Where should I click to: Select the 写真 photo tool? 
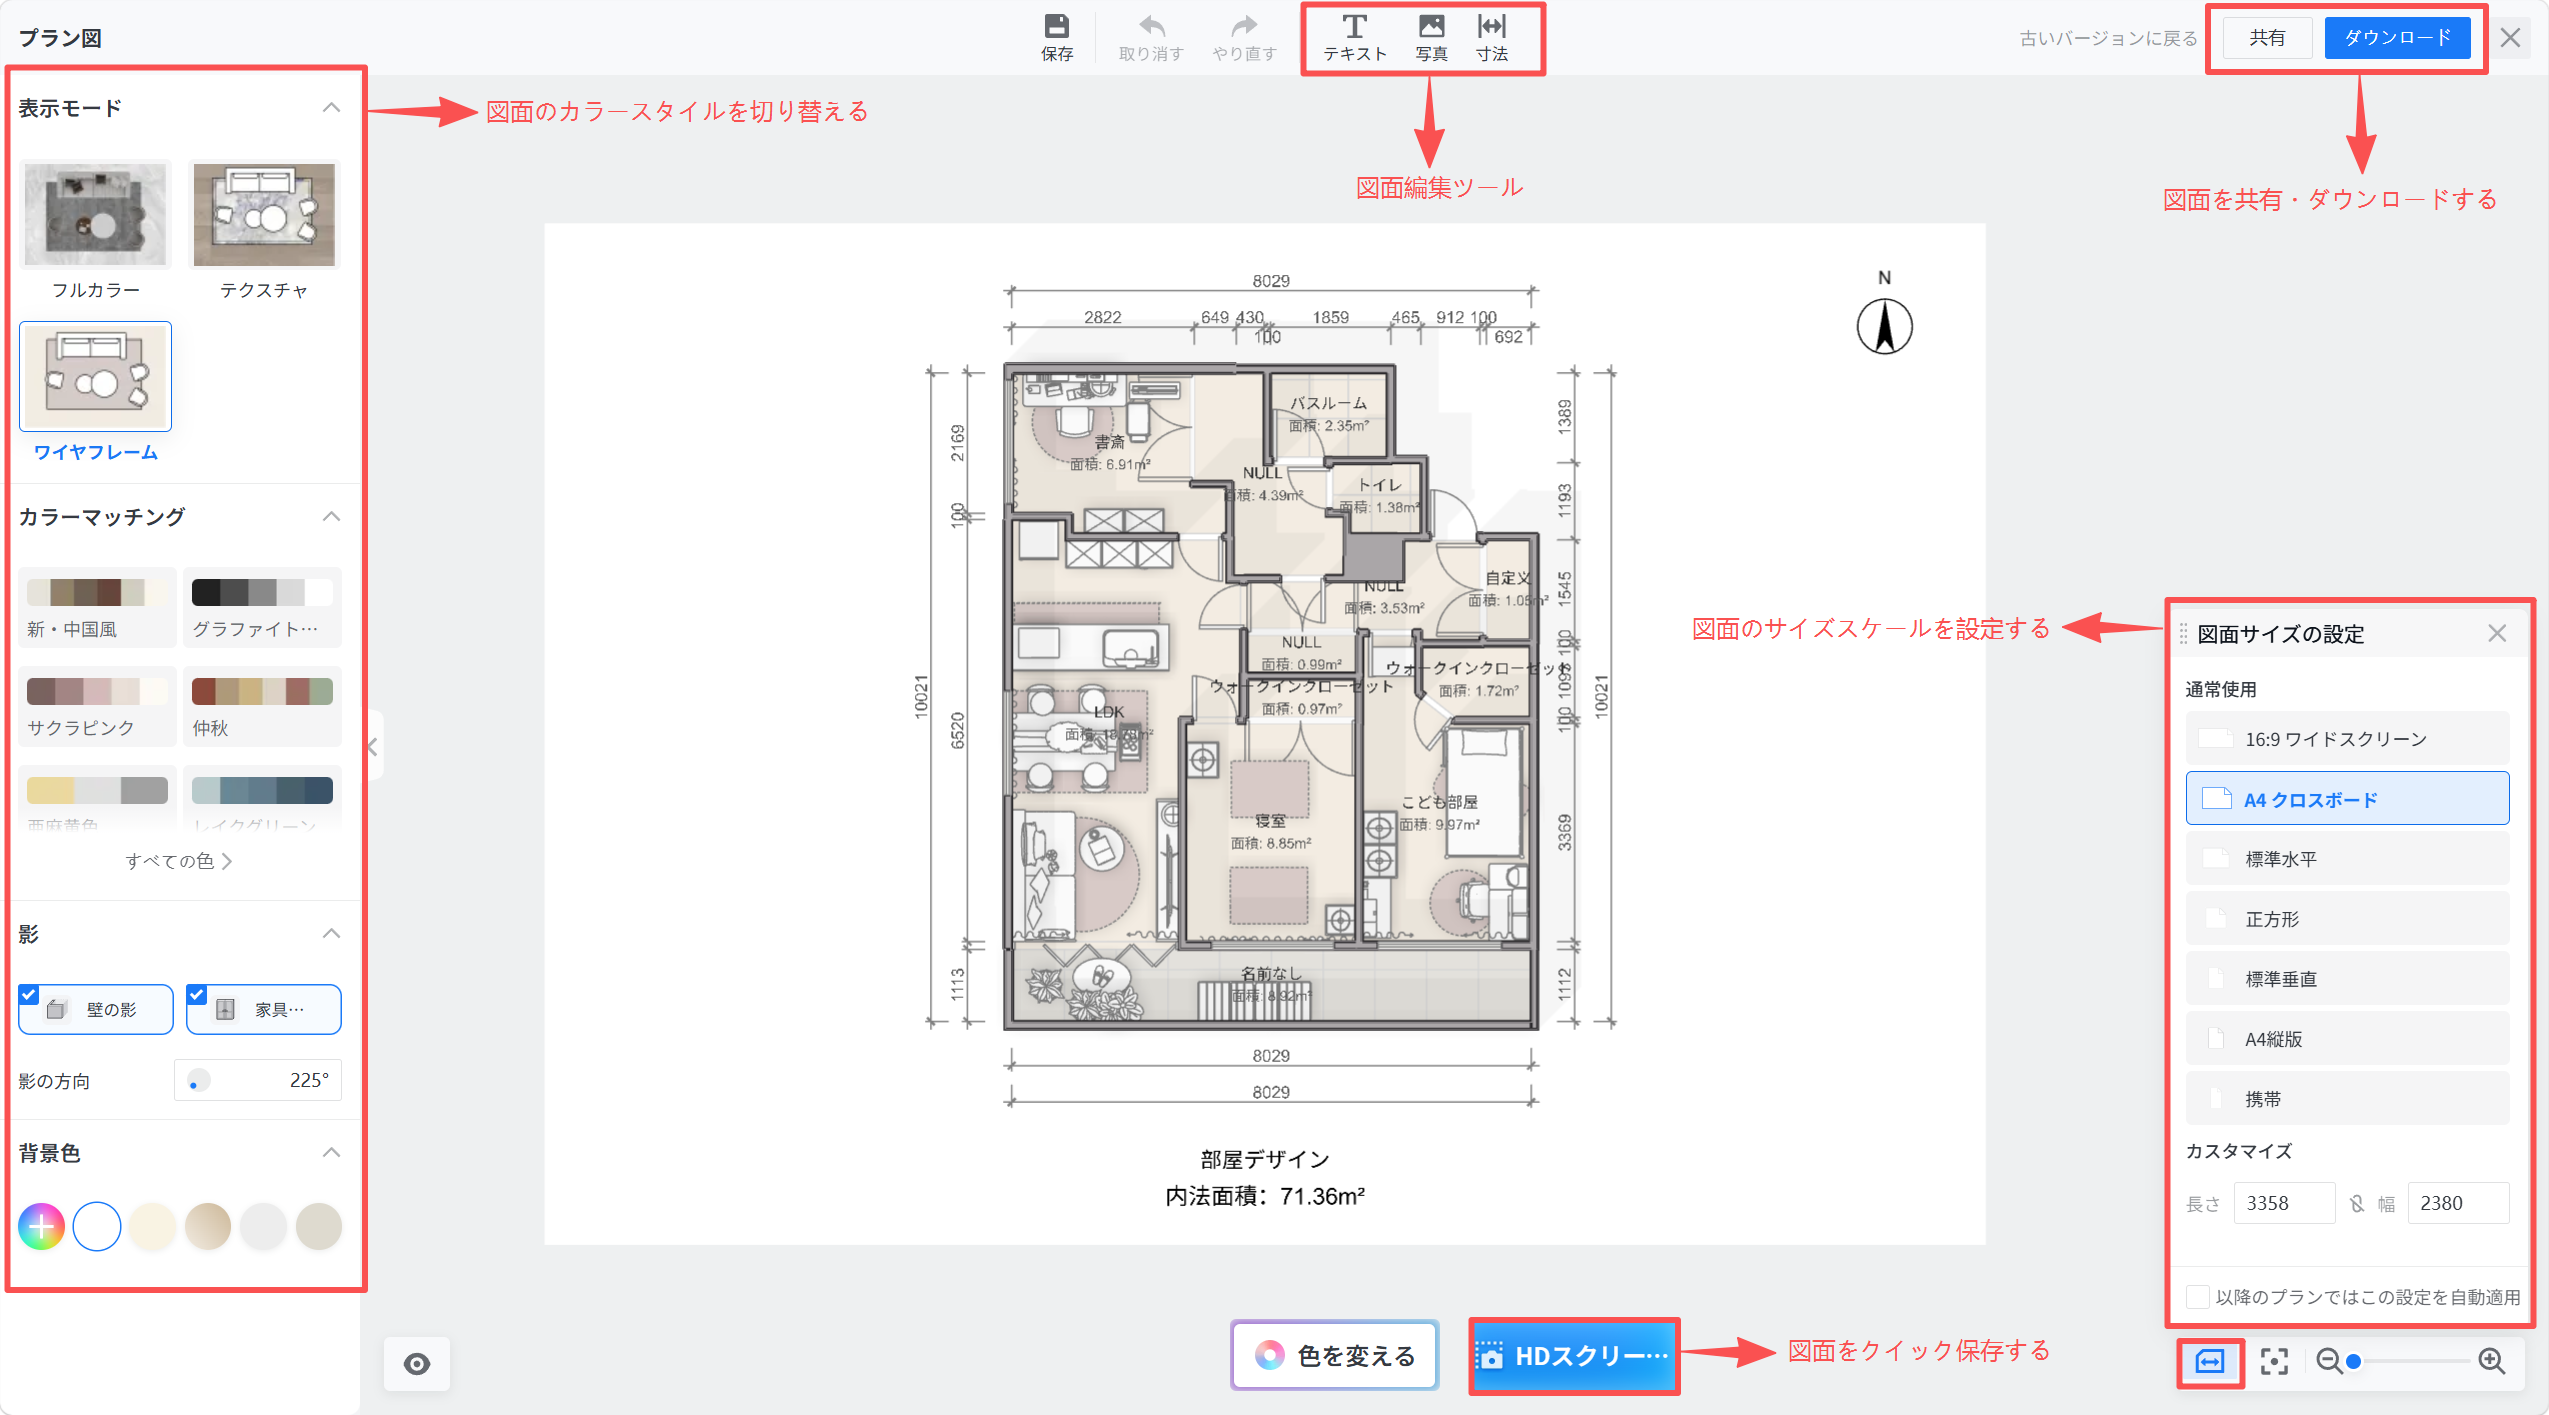(1431, 38)
